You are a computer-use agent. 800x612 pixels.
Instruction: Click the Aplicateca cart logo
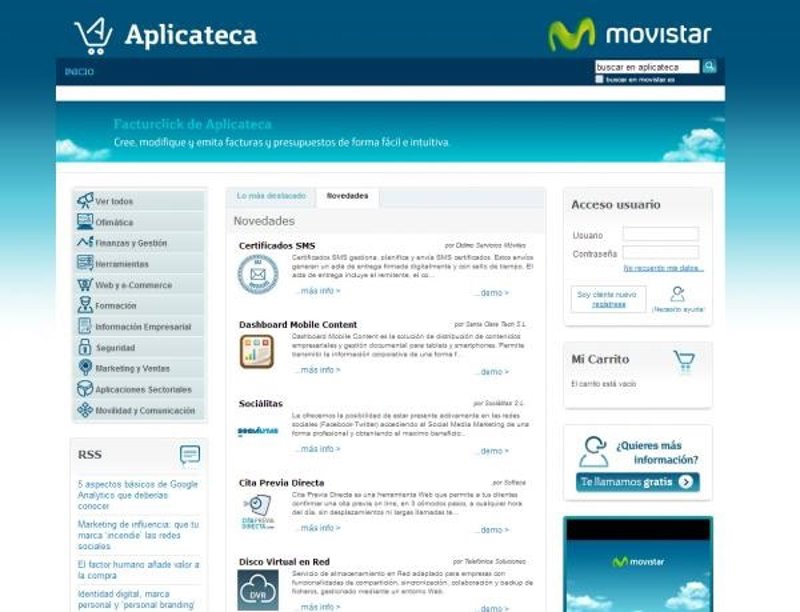point(93,36)
